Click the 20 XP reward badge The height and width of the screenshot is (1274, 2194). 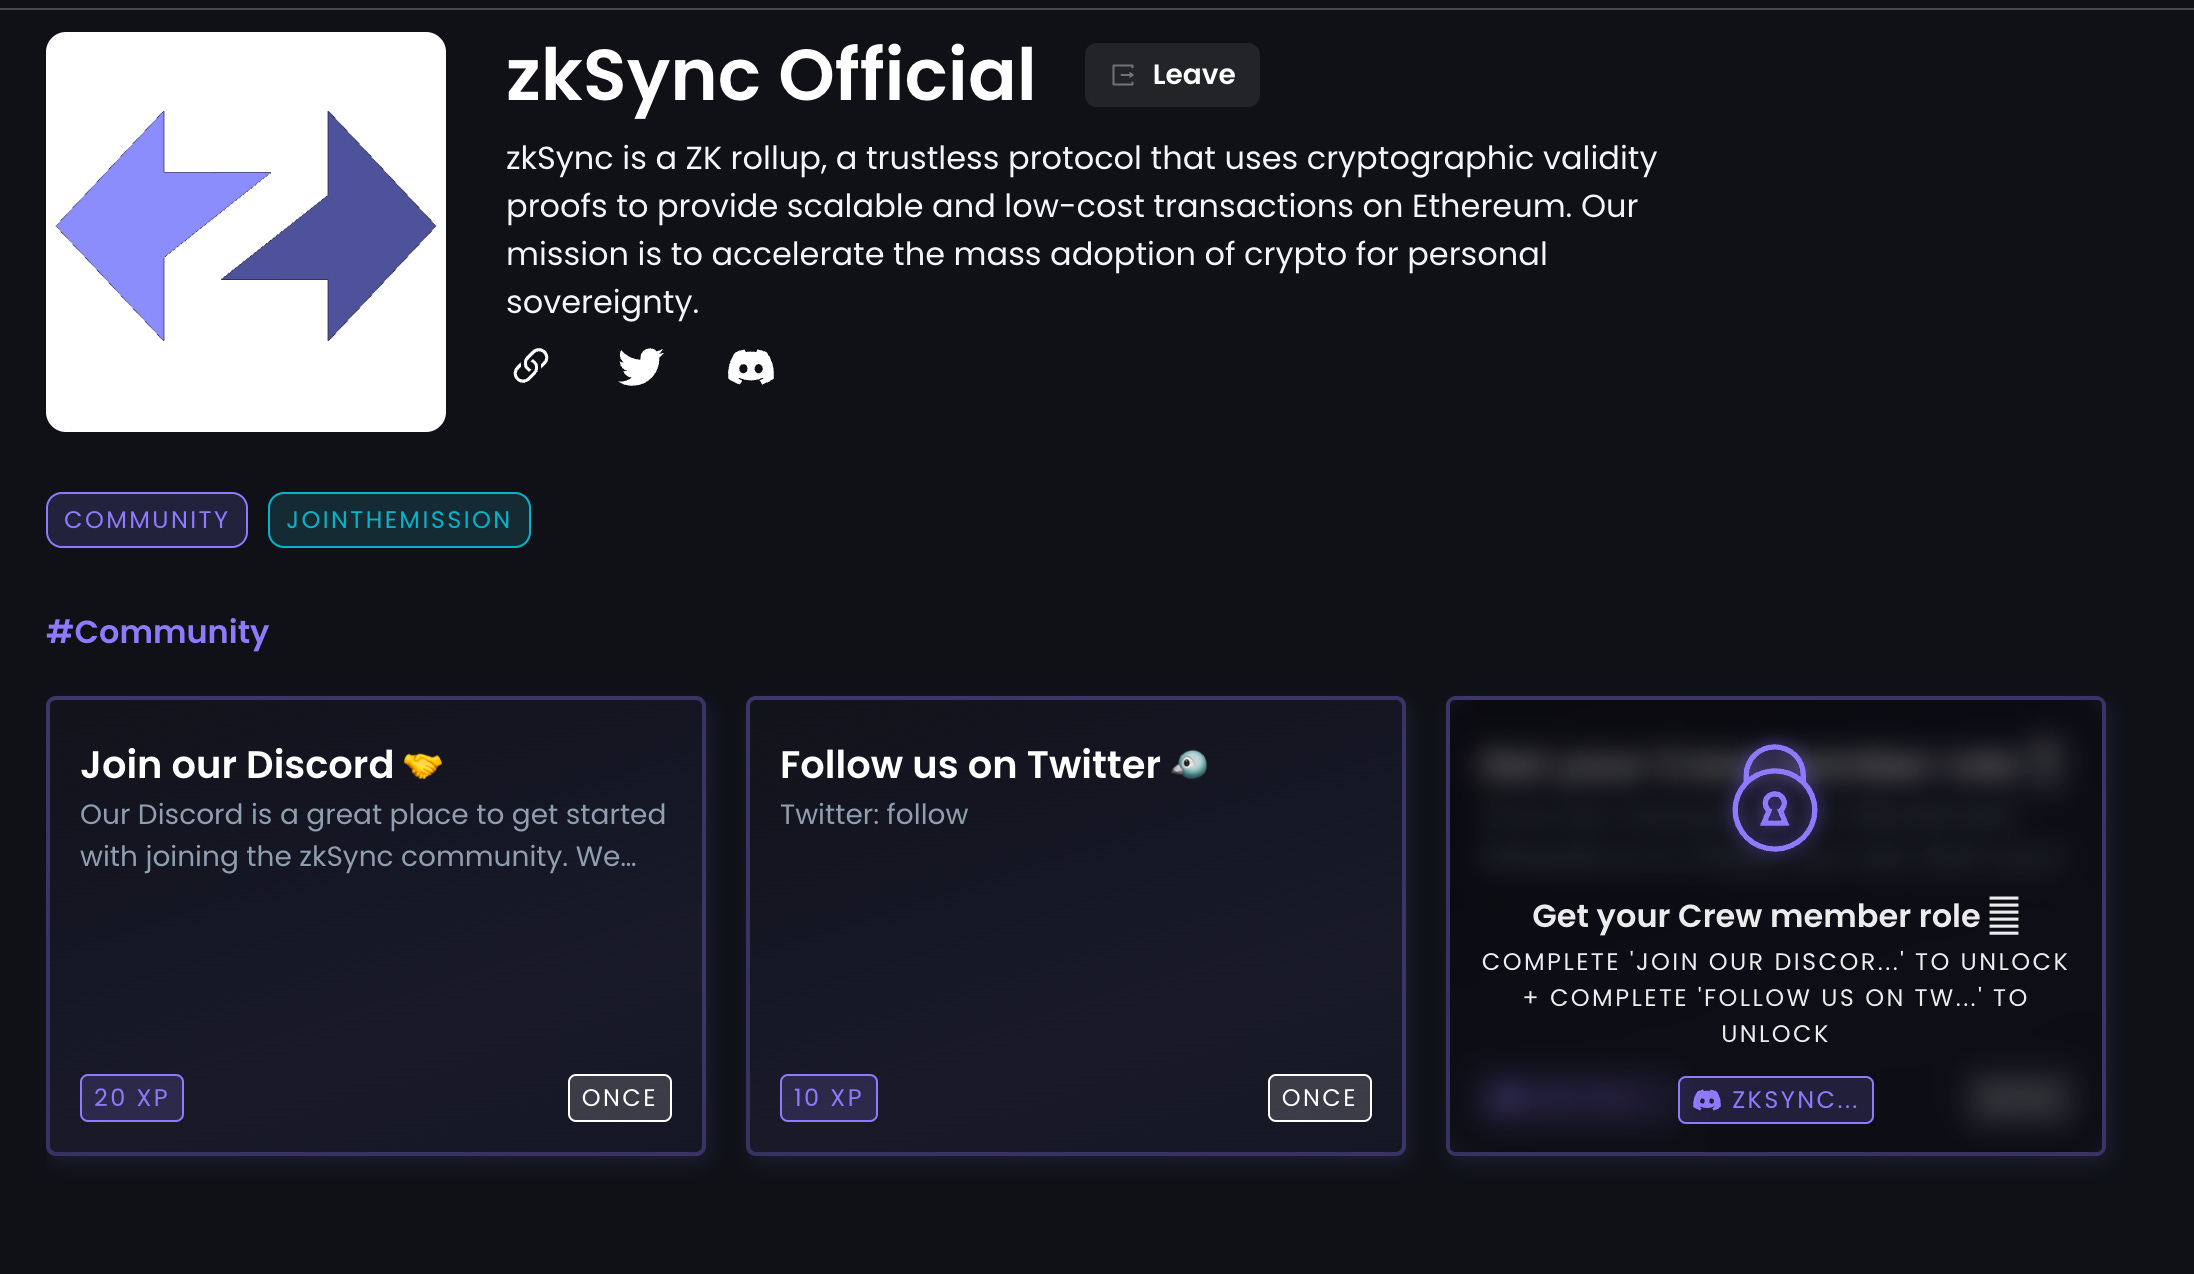(131, 1097)
